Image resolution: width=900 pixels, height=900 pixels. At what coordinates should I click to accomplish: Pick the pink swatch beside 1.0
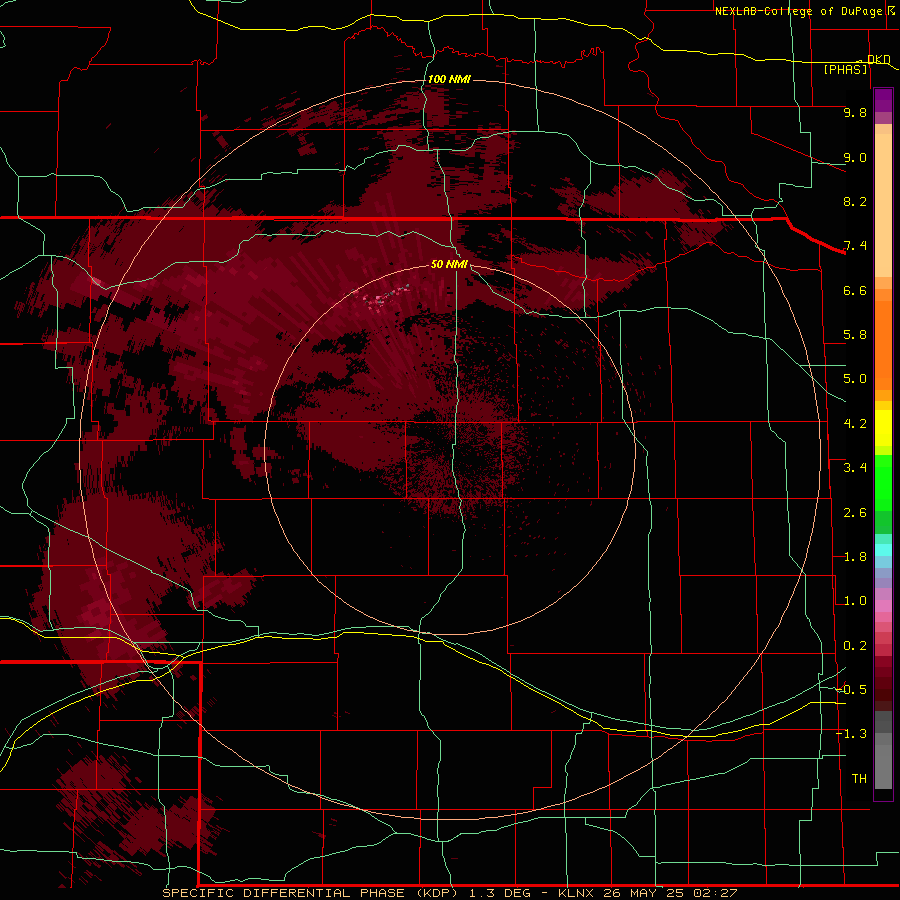pyautogui.click(x=883, y=606)
